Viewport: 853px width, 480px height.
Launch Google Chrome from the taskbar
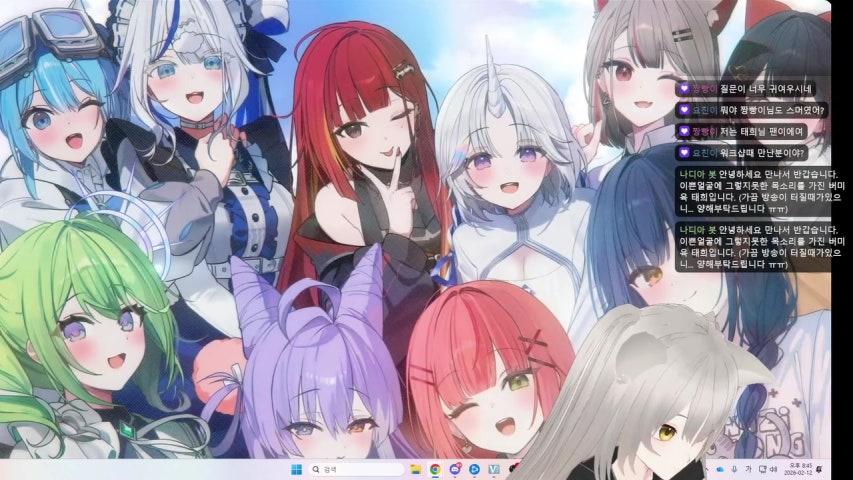tap(436, 468)
